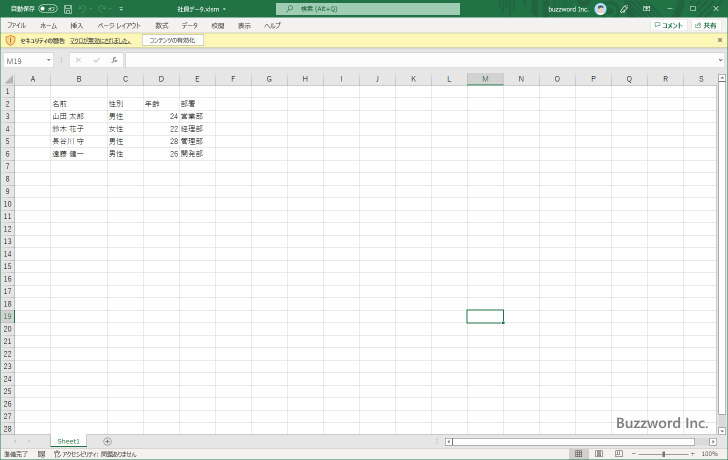This screenshot has width=728, height=460.
Task: Click the Insert Function fx icon
Action: 114,60
